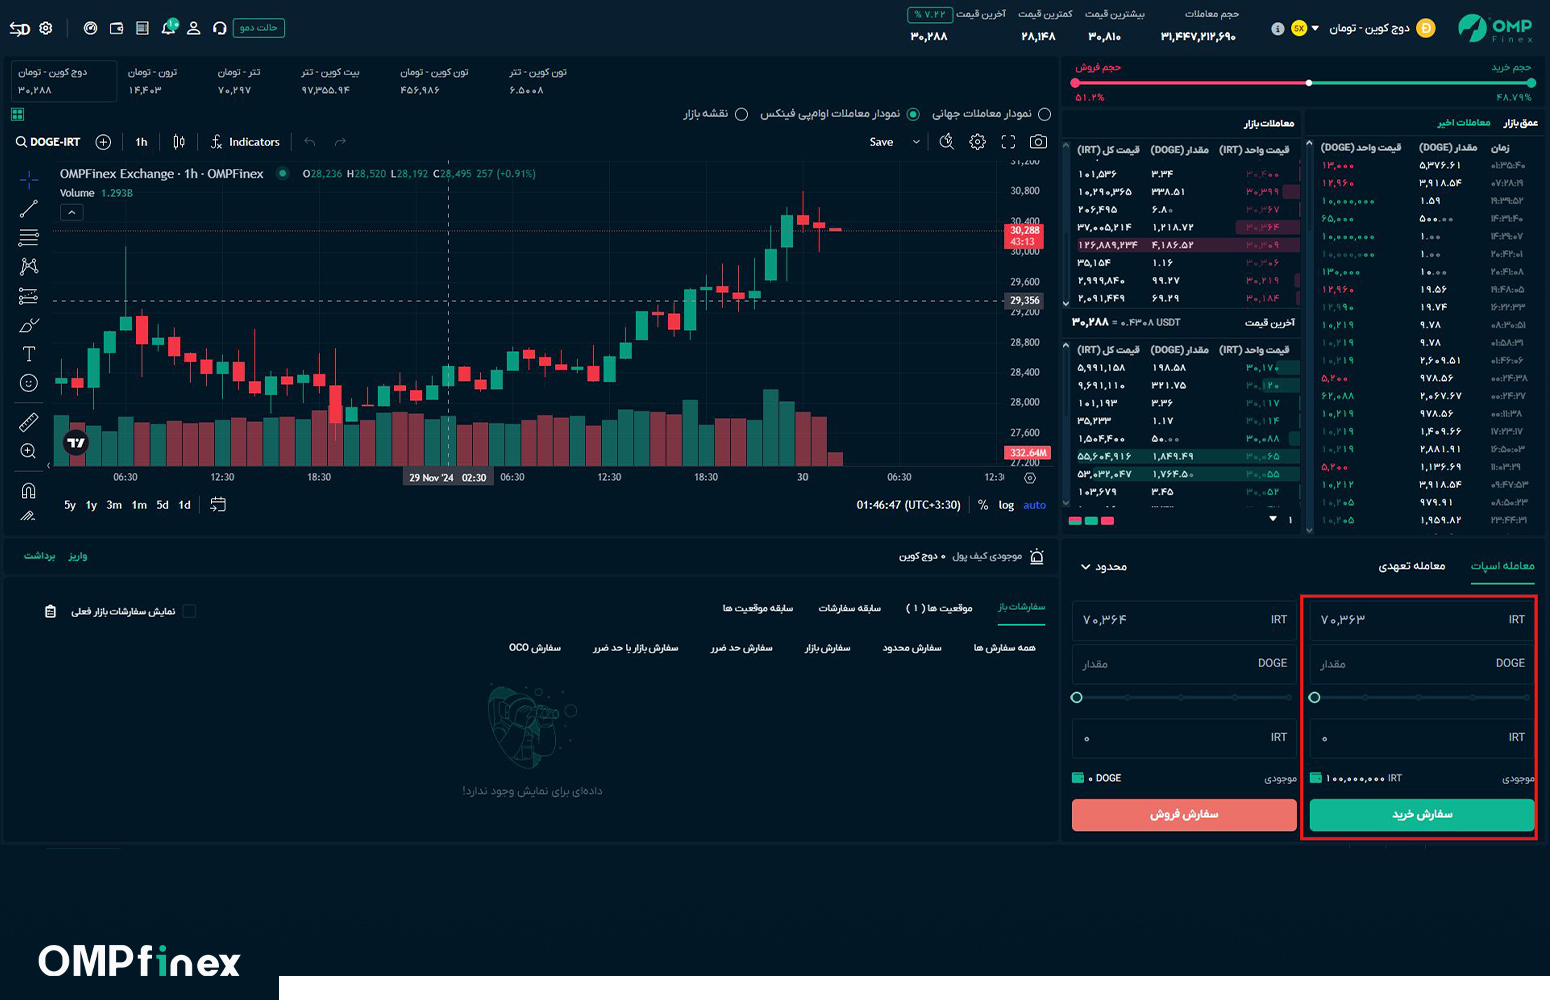Viewport: 1550px width, 1000px height.
Task: Select the pattern drawing tool
Action: [29, 266]
